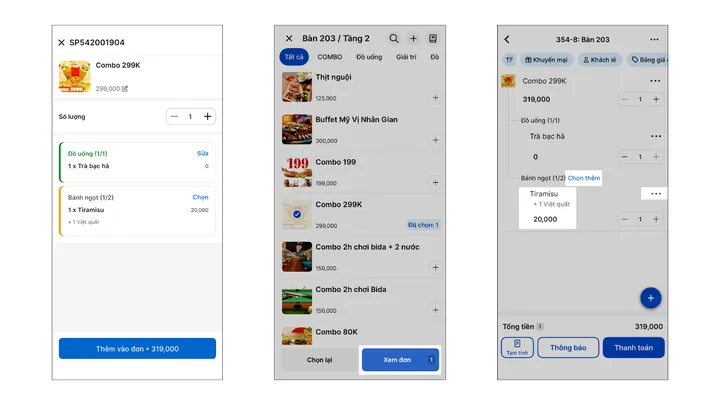Image resolution: width=720 pixels, height=405 pixels.
Task: Tap the Thông báo button
Action: (568, 348)
